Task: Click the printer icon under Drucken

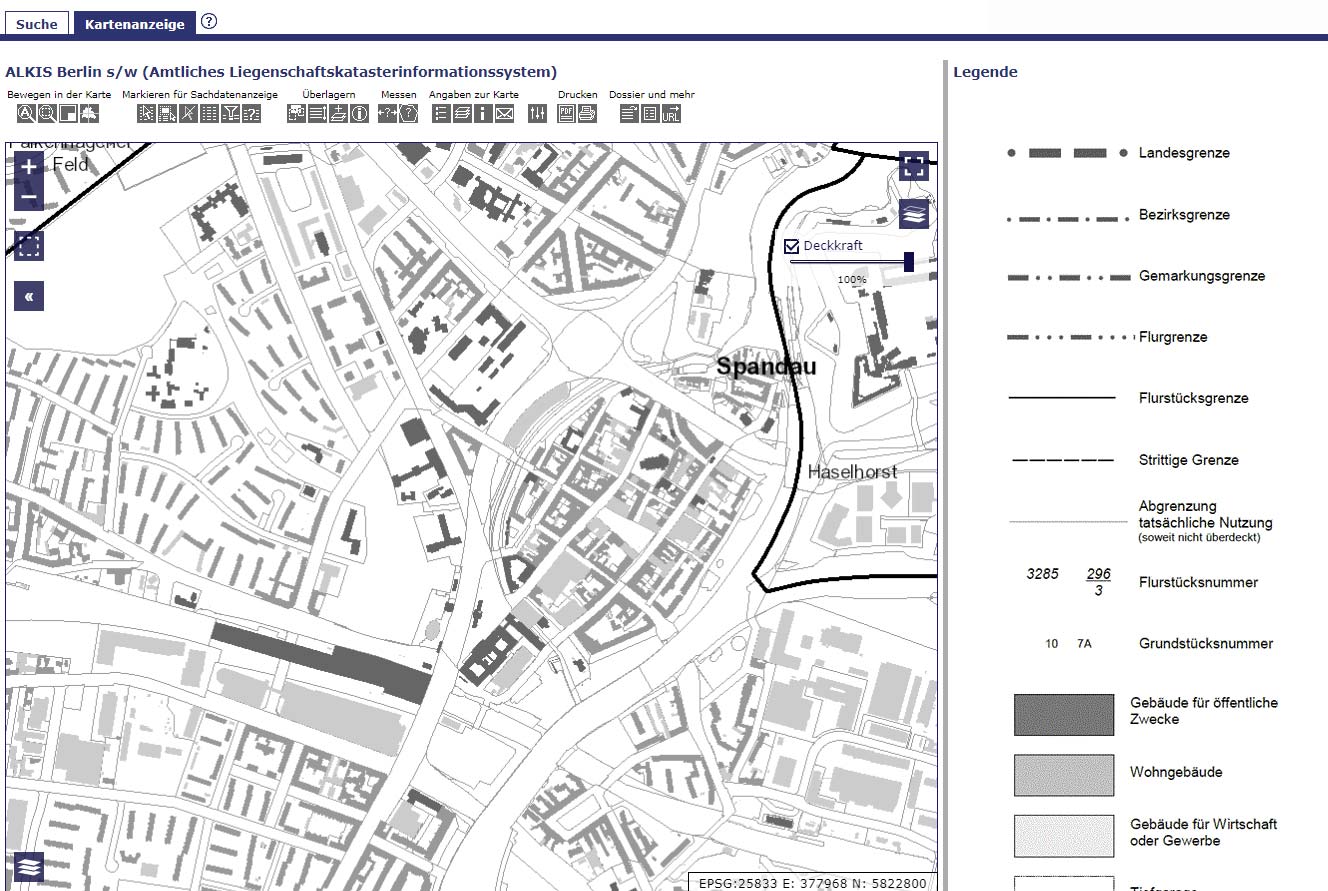Action: (587, 113)
